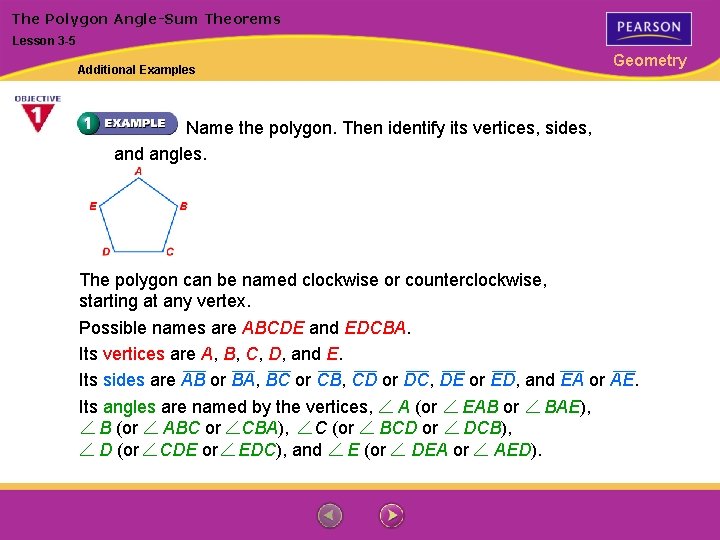720x540 pixels.
Task: Advance with the next slide arrow button
Action: pos(391,516)
